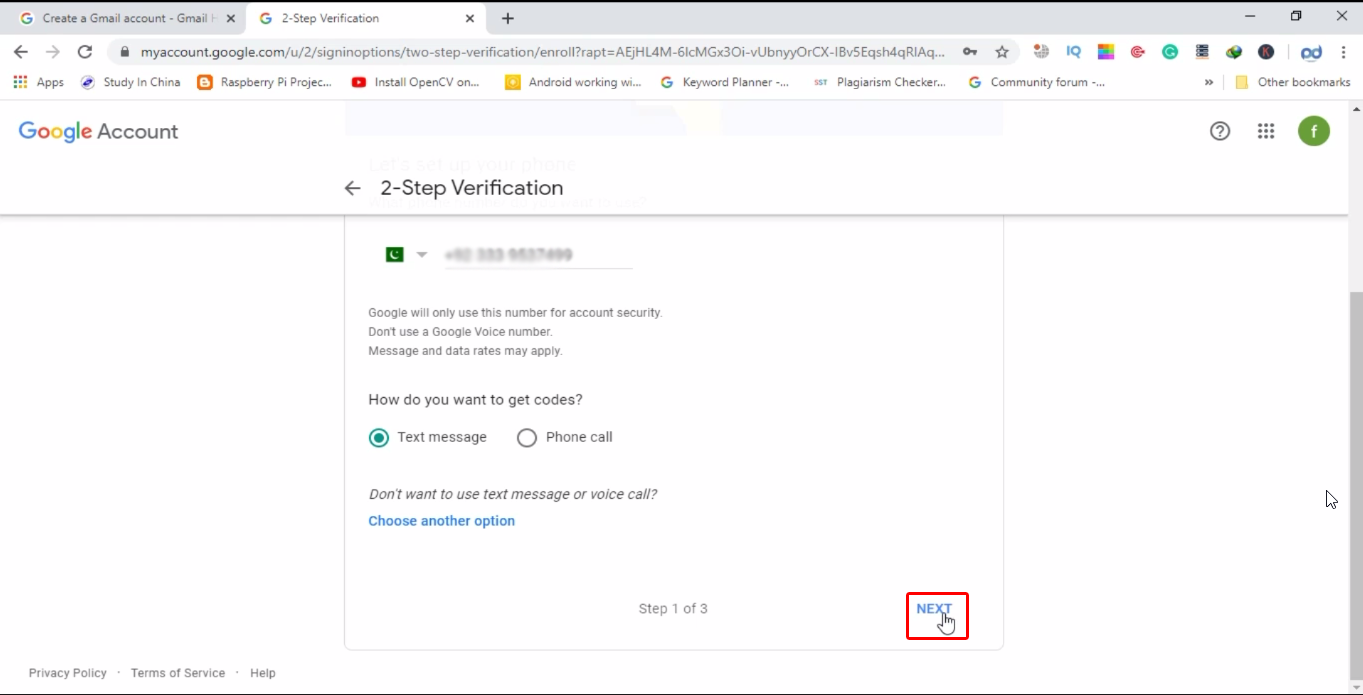
Task: Click the 'Step 1 of 3' text
Action: [x=673, y=608]
